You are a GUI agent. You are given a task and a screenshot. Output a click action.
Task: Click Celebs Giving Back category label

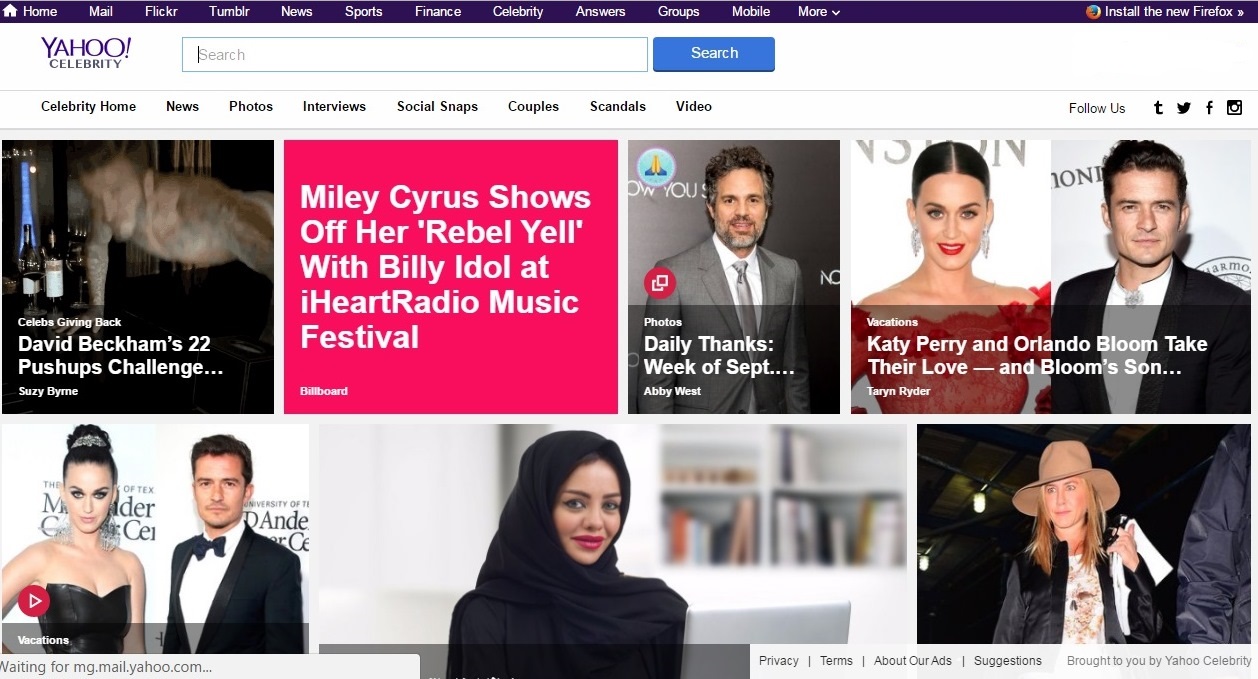[69, 322]
